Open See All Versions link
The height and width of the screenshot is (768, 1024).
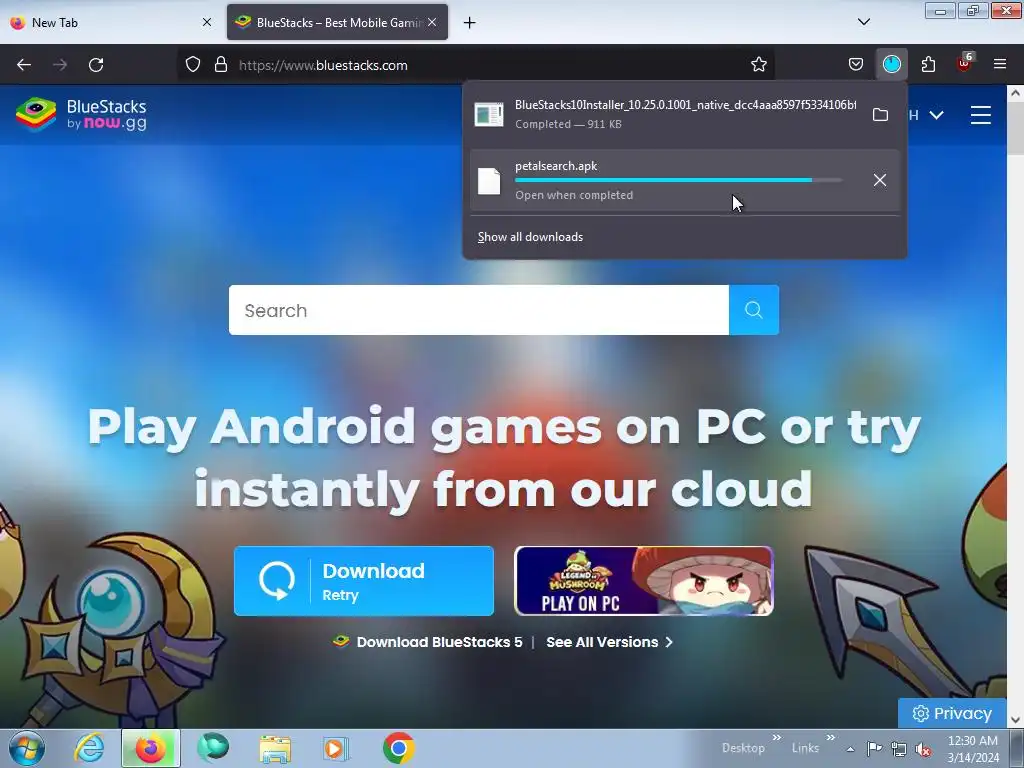[x=609, y=642]
